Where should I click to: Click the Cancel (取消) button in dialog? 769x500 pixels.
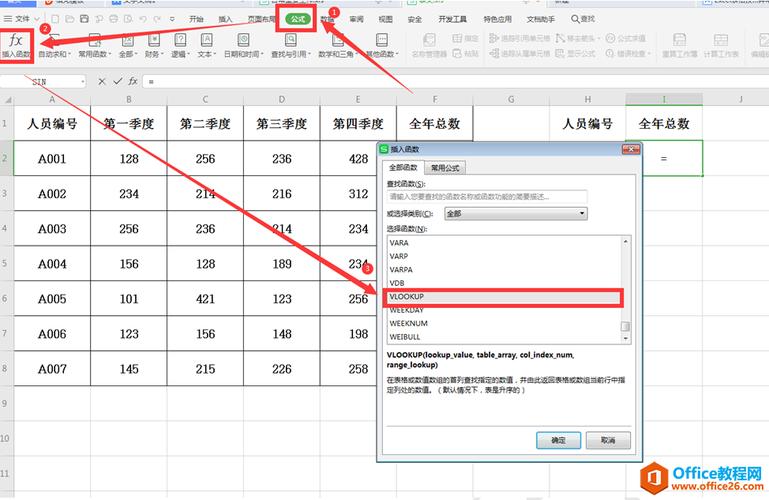(x=608, y=440)
